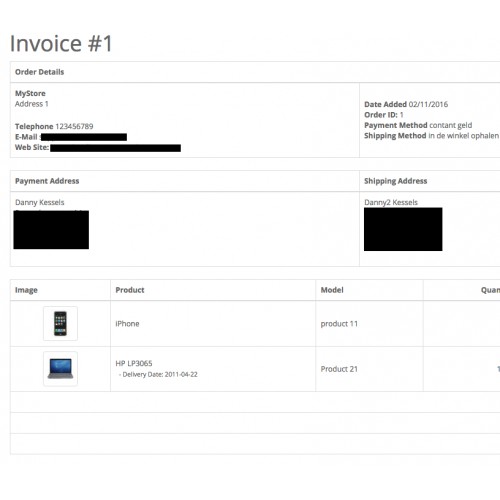
Task: Click the Product column header
Action: (130, 290)
